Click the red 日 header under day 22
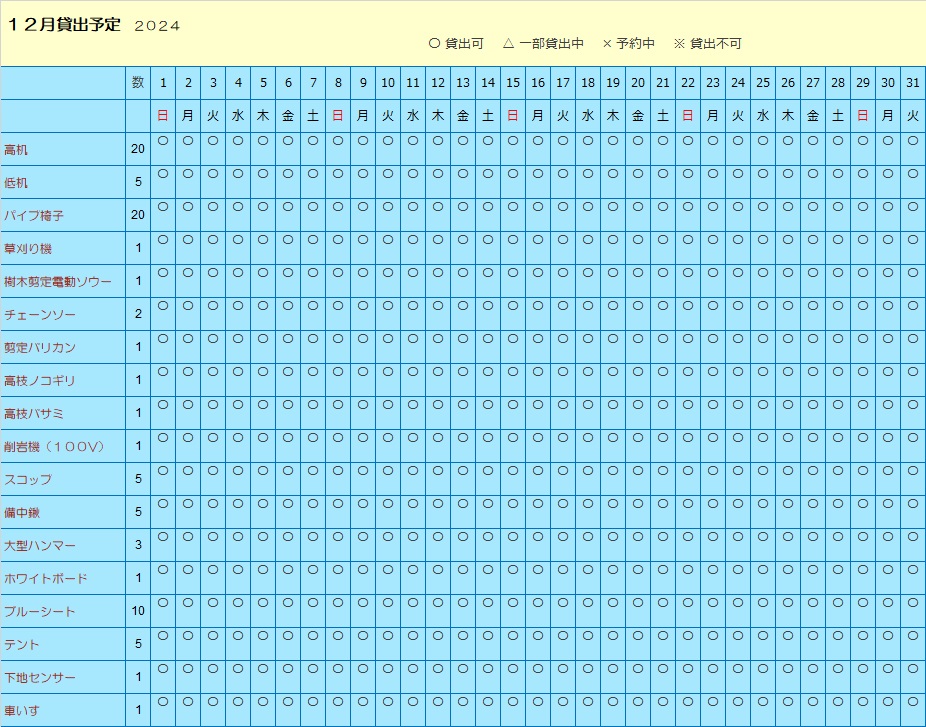Viewport: 926px width, 727px height. (688, 116)
